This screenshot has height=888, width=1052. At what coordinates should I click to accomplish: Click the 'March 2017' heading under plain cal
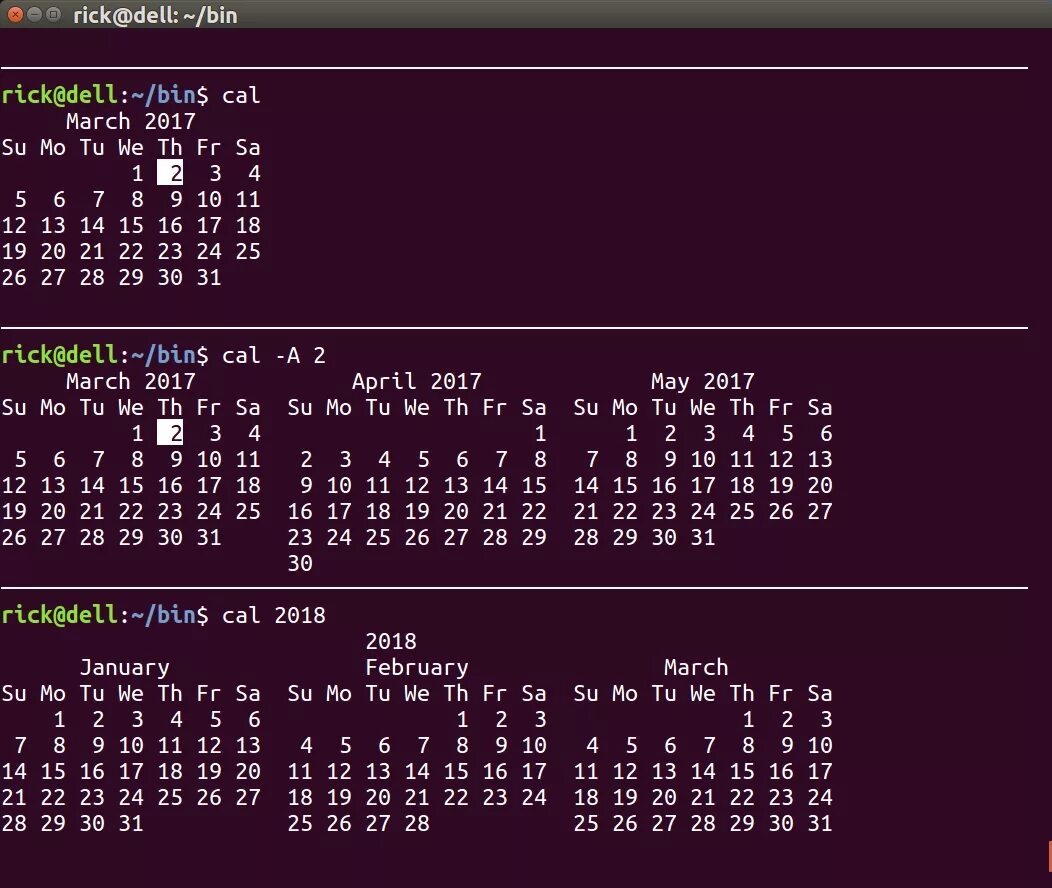pos(131,121)
